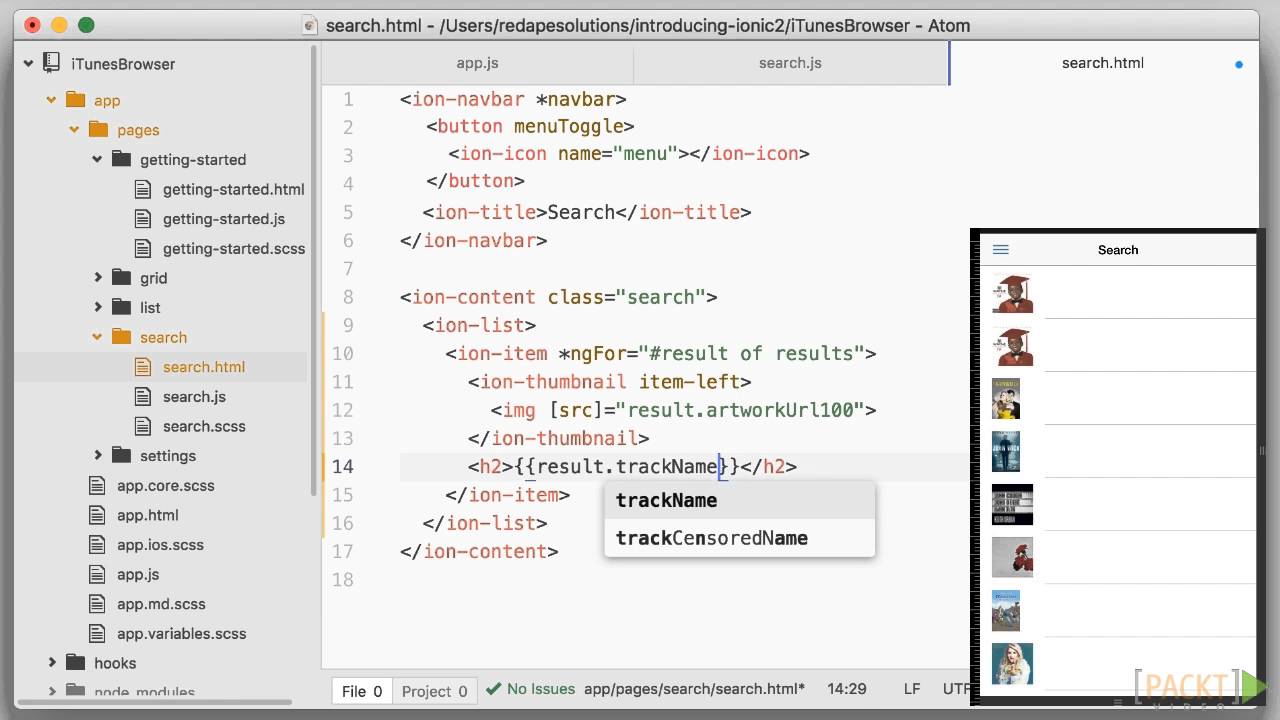Screen dimensions: 1280x720
Task: Click line number 10 in the gutter
Action: click(x=343, y=354)
